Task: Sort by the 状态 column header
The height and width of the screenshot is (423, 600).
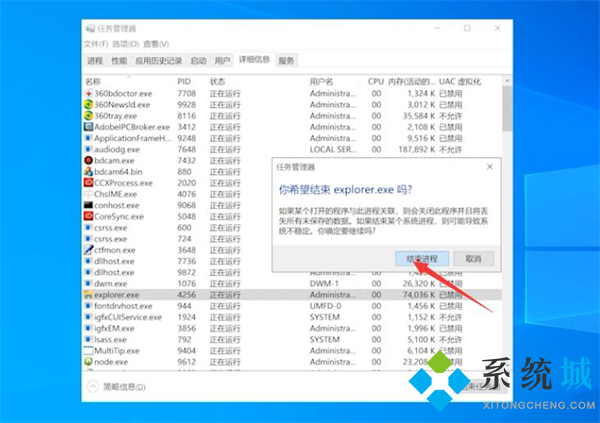Action: (217, 82)
